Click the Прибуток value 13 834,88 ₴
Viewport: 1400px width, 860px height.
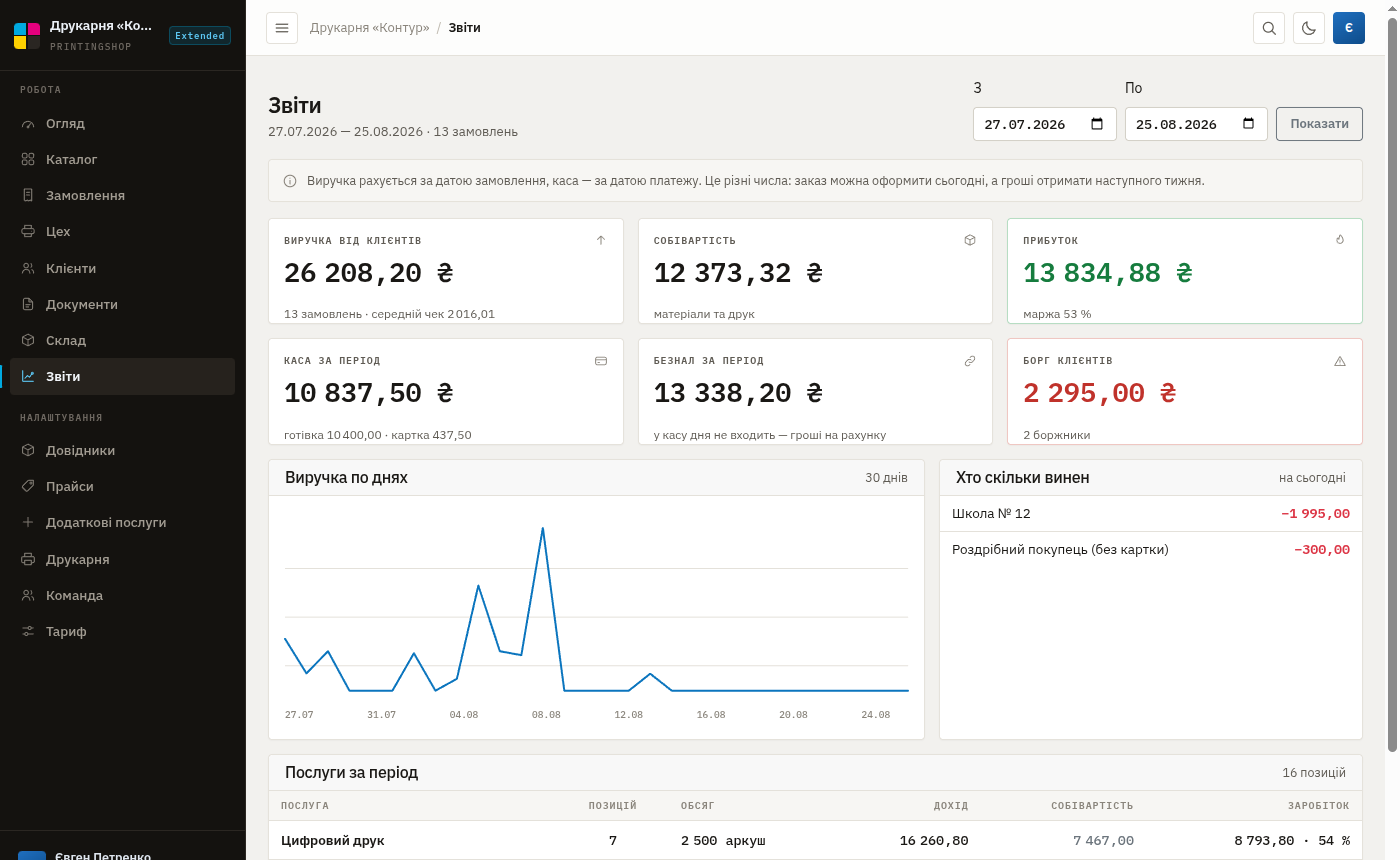pos(1108,274)
